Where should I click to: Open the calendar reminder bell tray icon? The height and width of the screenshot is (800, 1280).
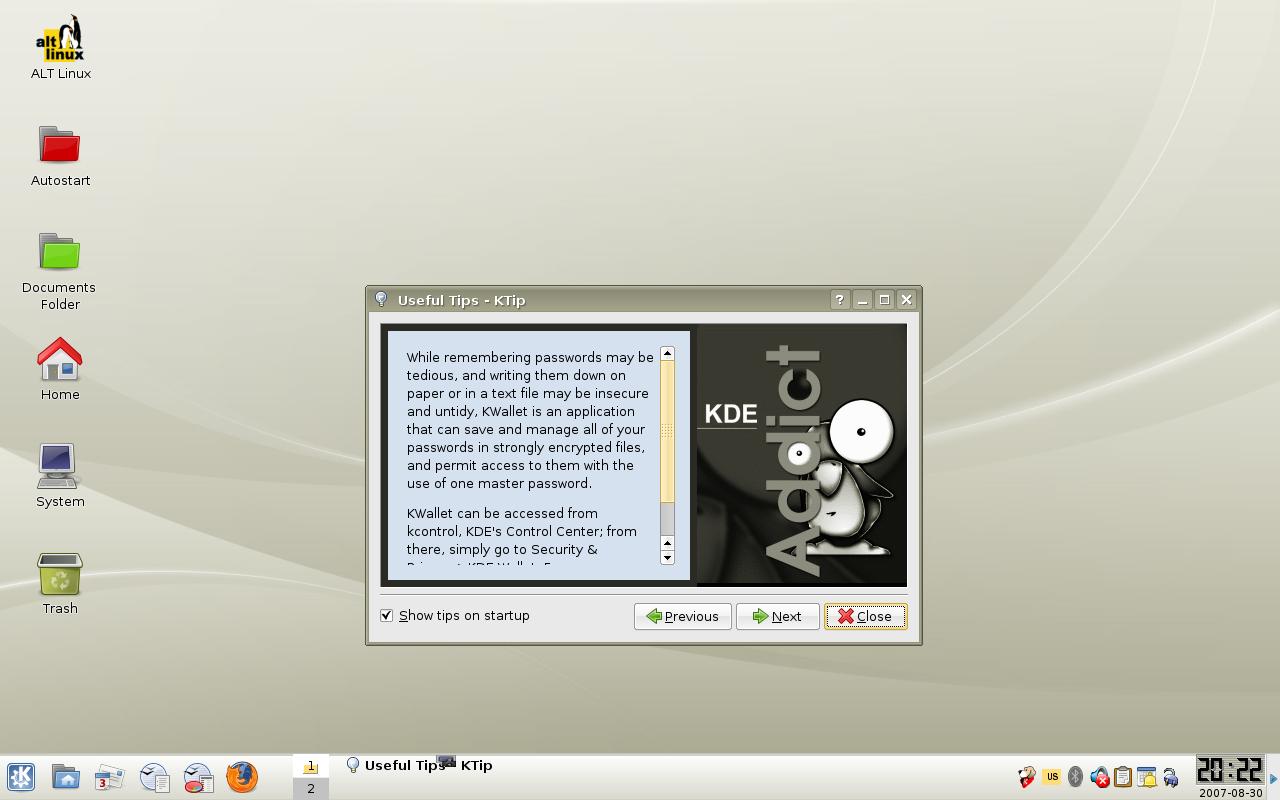point(1147,776)
